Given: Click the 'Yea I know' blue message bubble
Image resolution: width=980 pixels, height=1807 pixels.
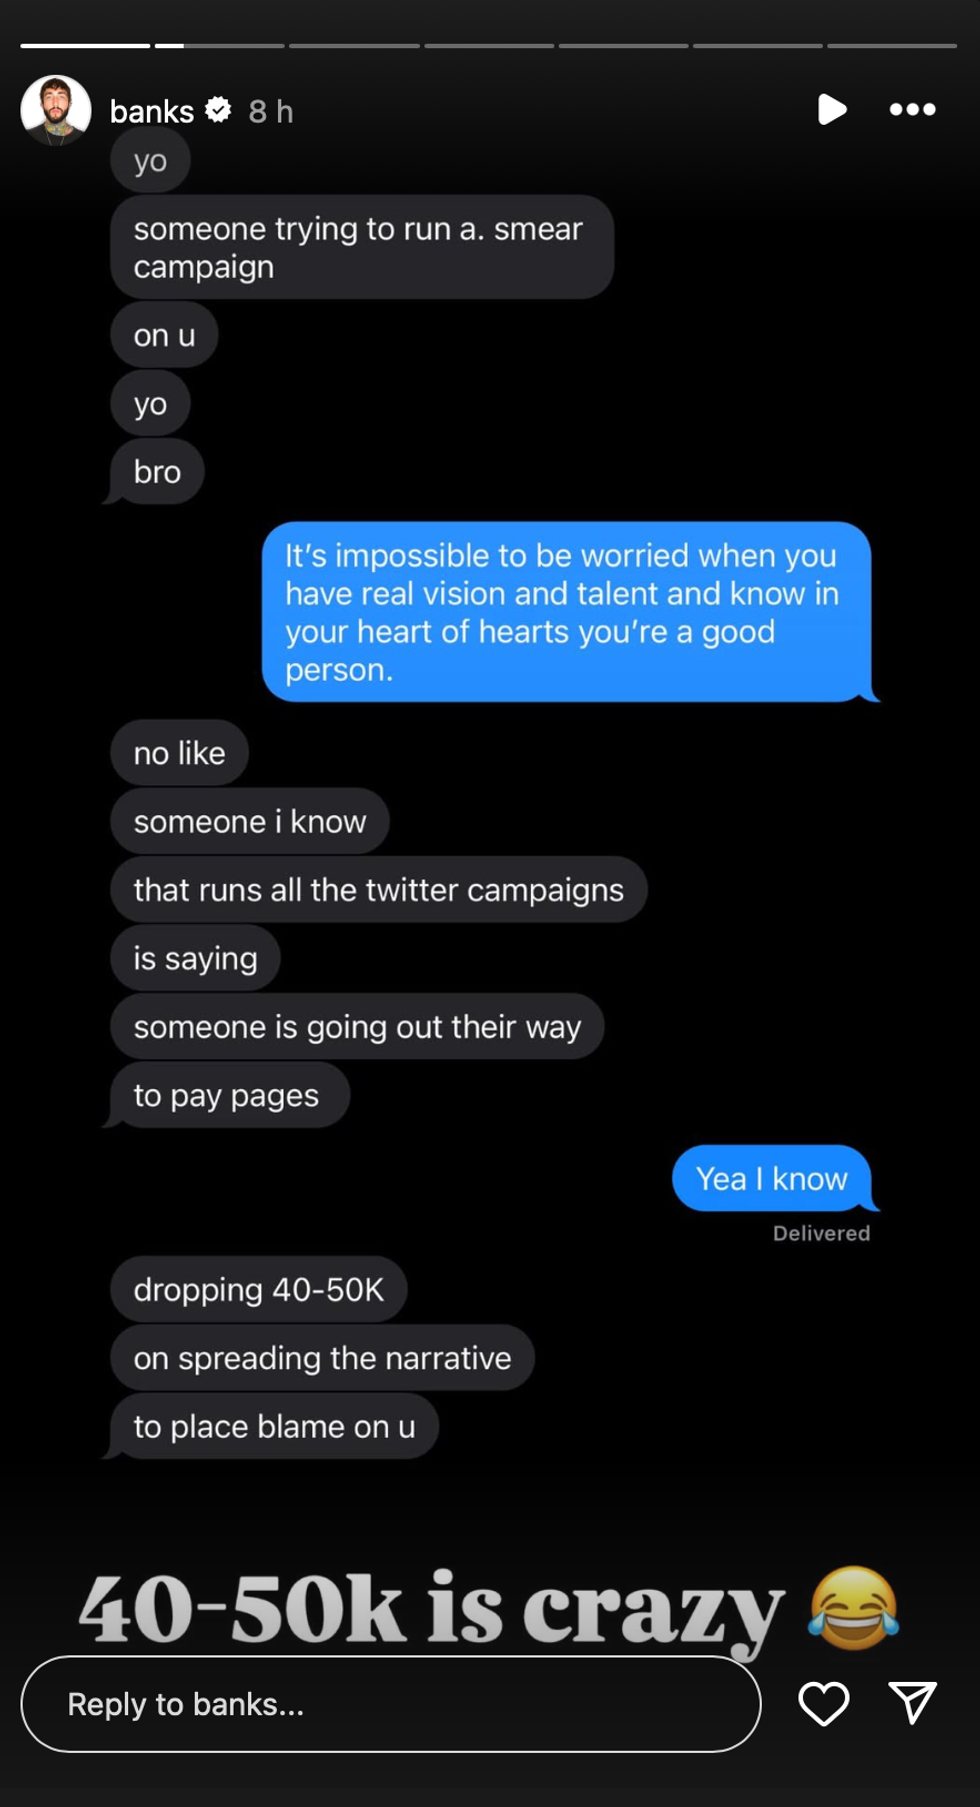Looking at the screenshot, I should pyautogui.click(x=771, y=1178).
